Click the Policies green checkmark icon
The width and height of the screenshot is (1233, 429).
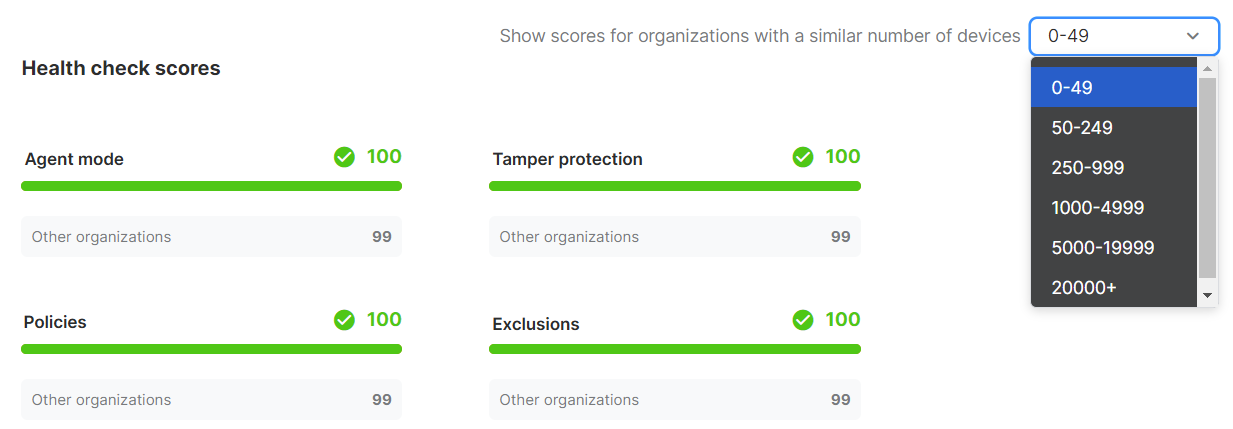[344, 320]
